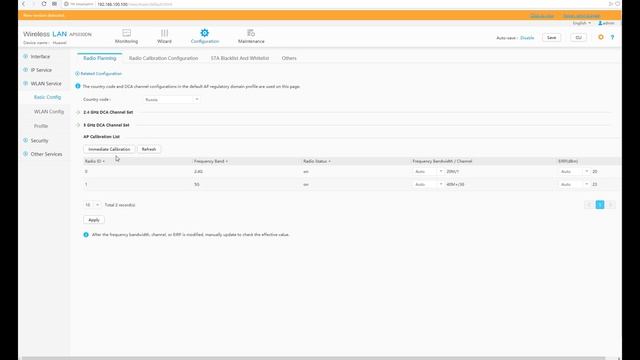The width and height of the screenshot is (640, 360).
Task: Click the Auto-save Disable link
Action: coord(527,38)
